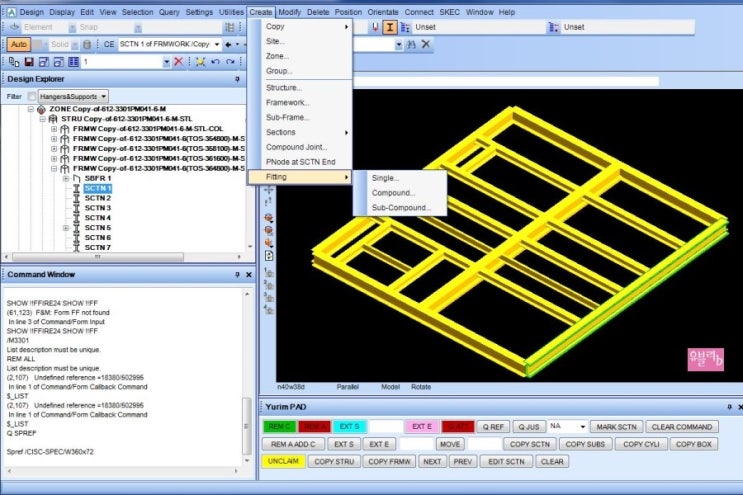This screenshot has width=743, height=495.
Task: Click the black X icon next to the binoculars
Action: tap(426, 44)
